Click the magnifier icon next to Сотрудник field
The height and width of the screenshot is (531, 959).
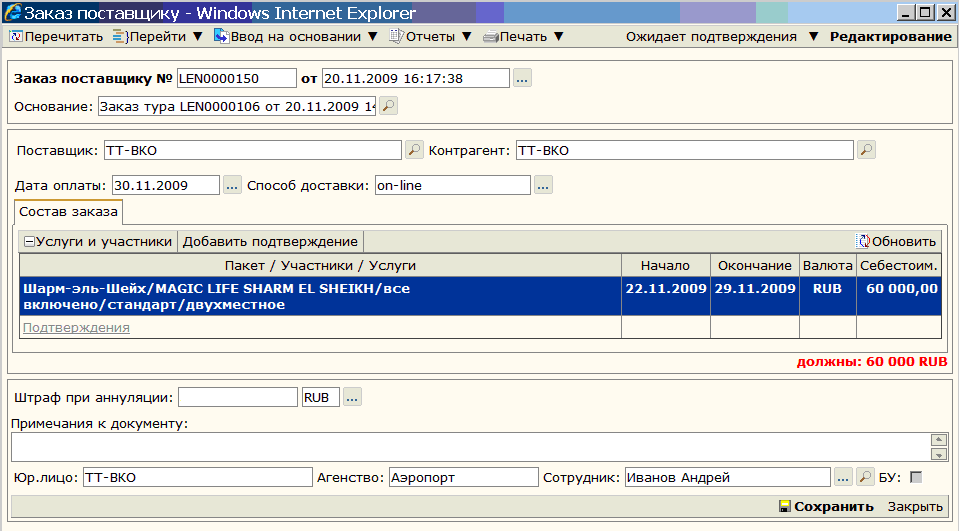865,477
